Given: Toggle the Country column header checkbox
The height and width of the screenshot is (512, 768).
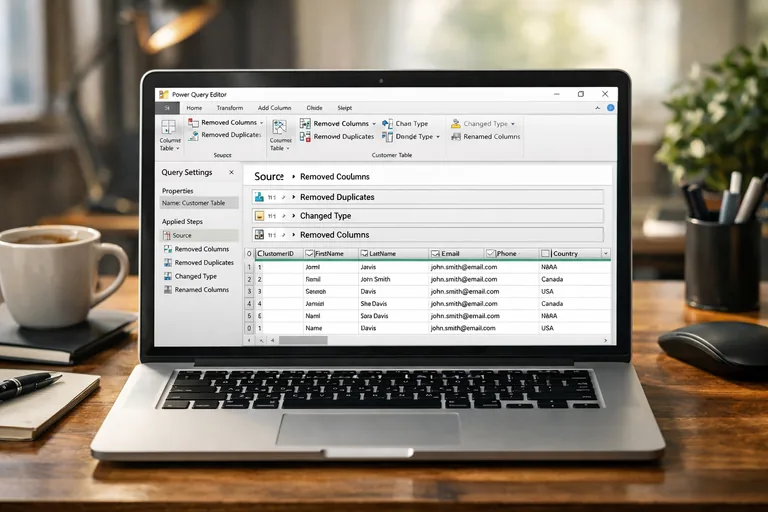Looking at the screenshot, I should click(545, 253).
